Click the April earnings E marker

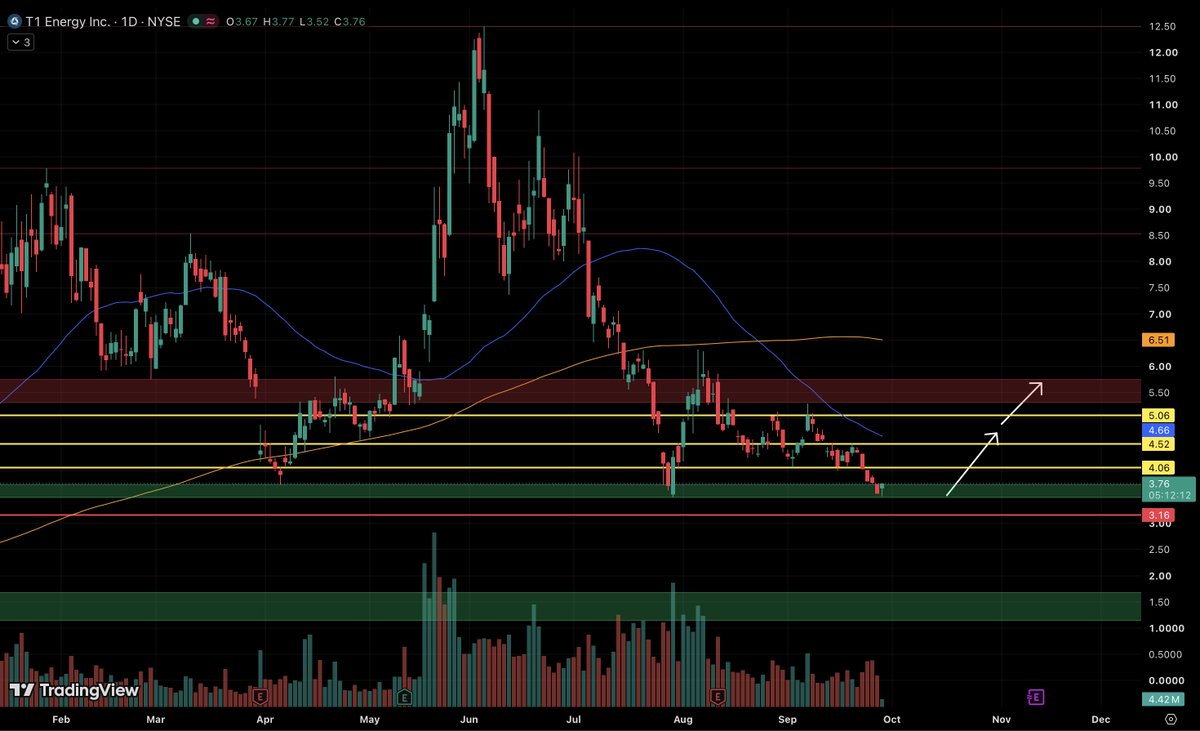click(260, 695)
